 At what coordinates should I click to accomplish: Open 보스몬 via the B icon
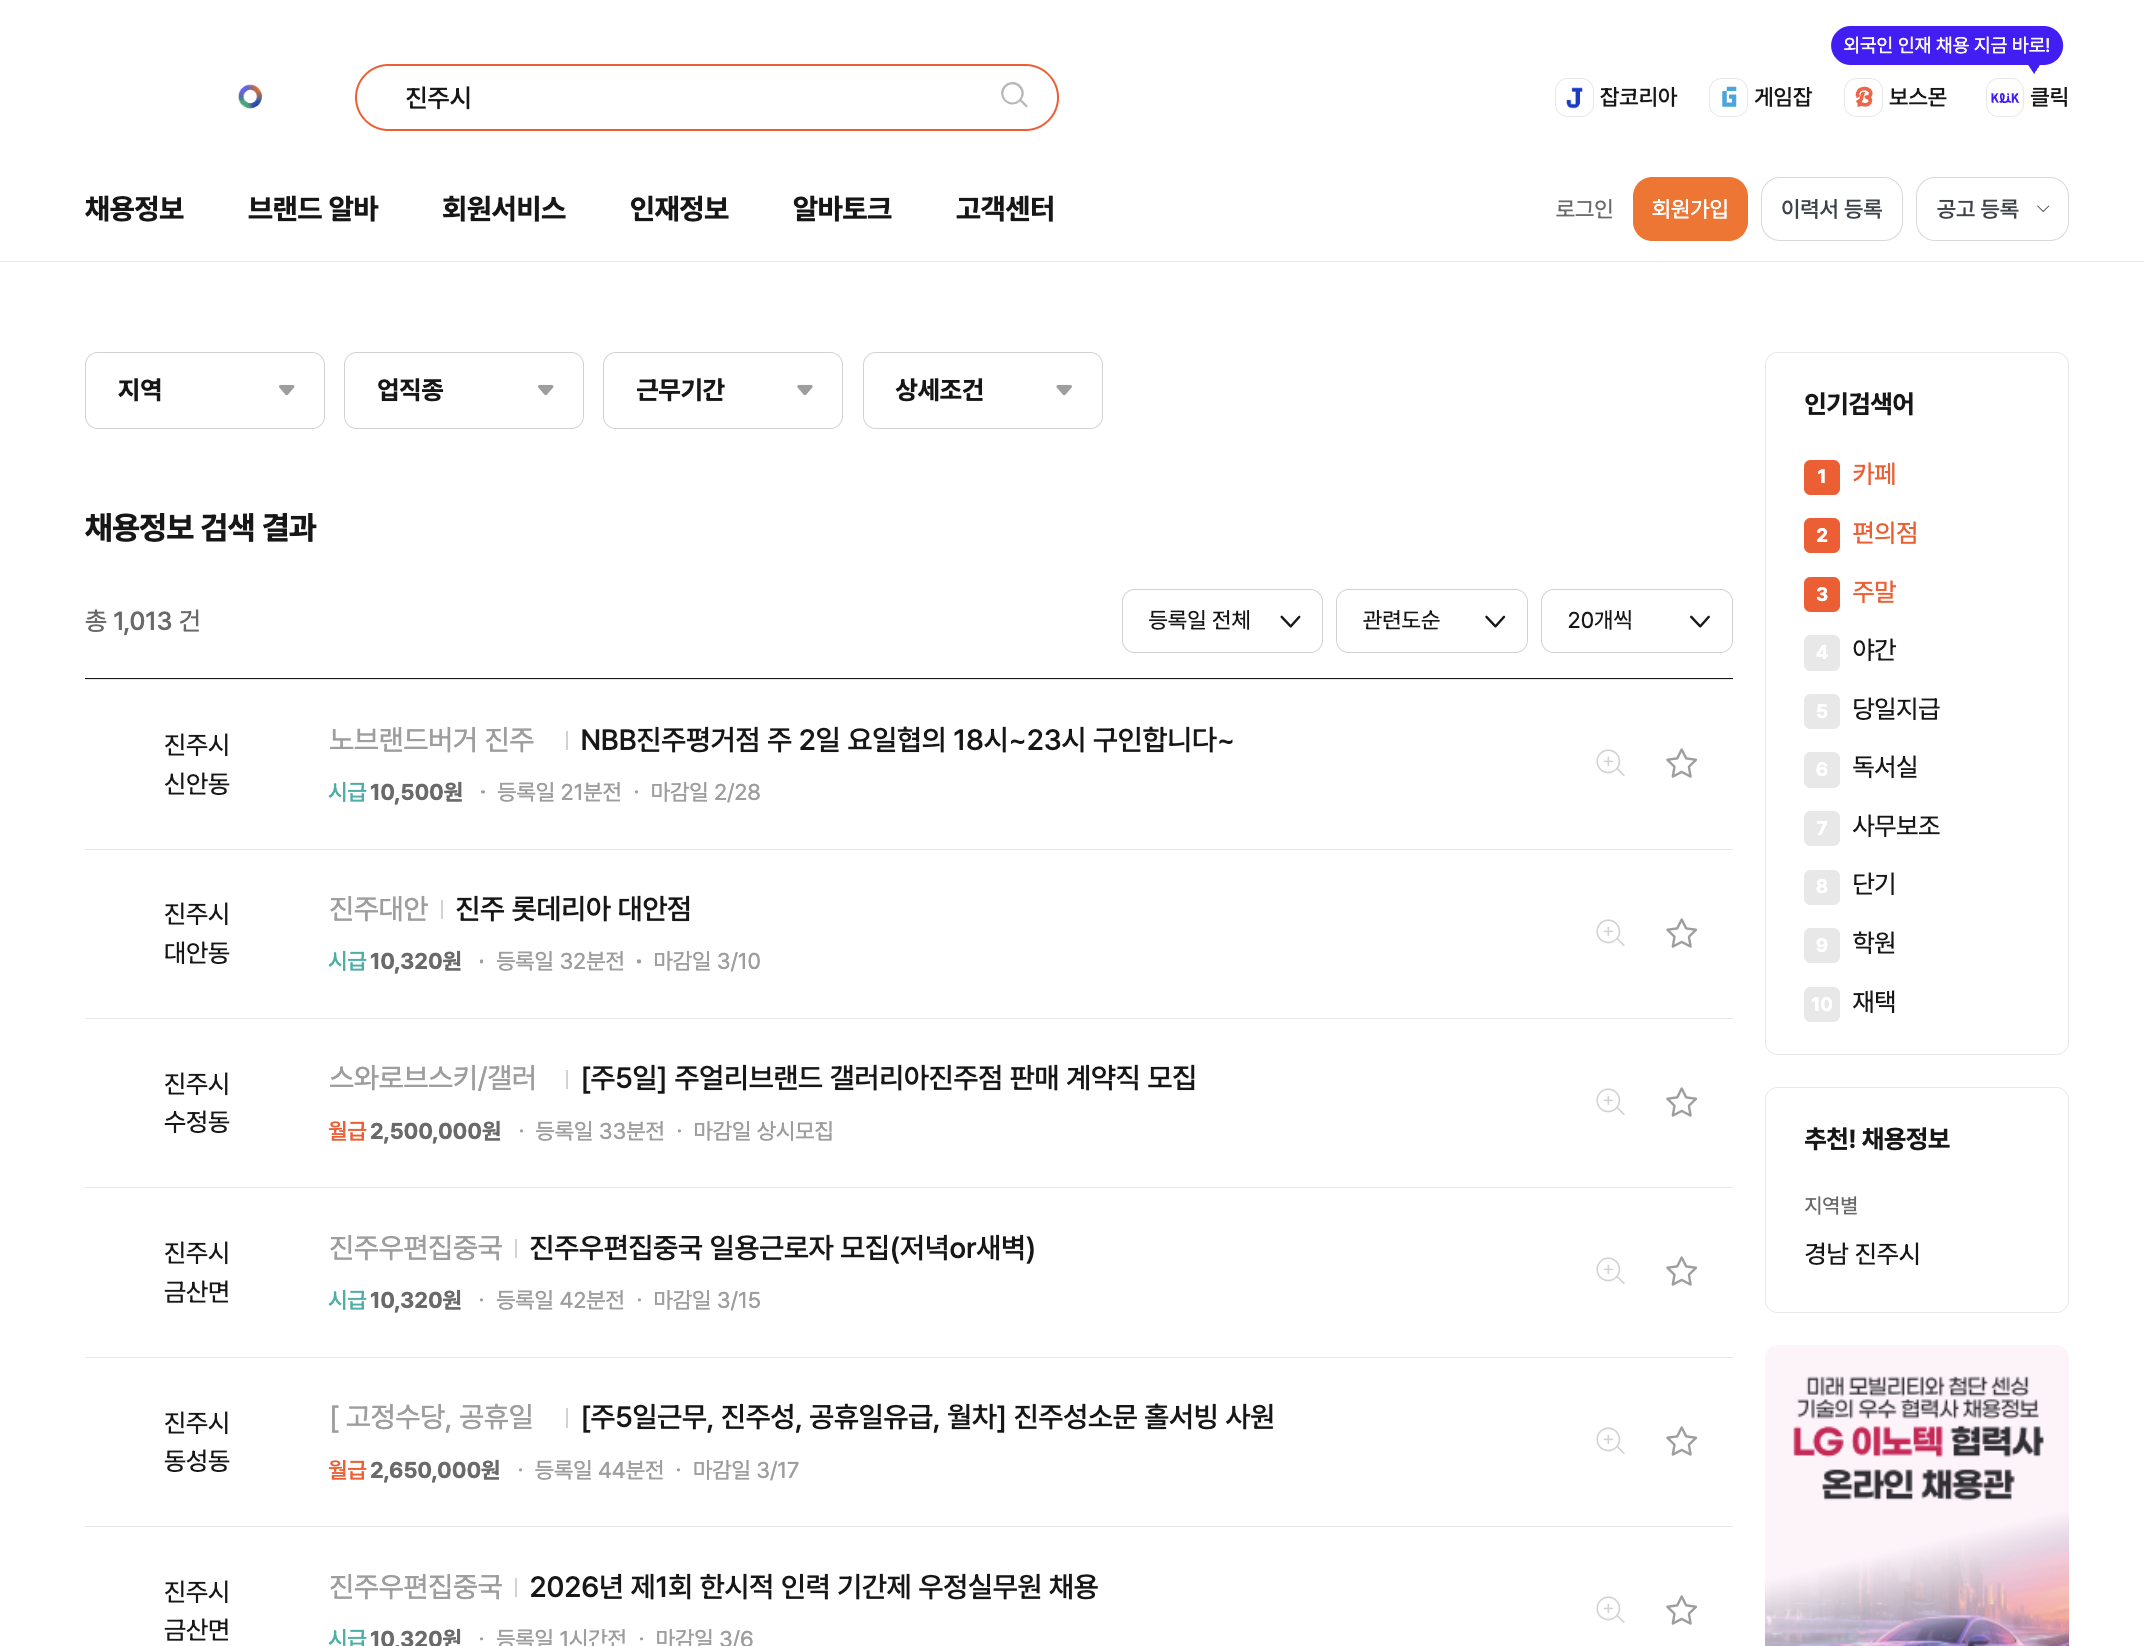point(1863,96)
